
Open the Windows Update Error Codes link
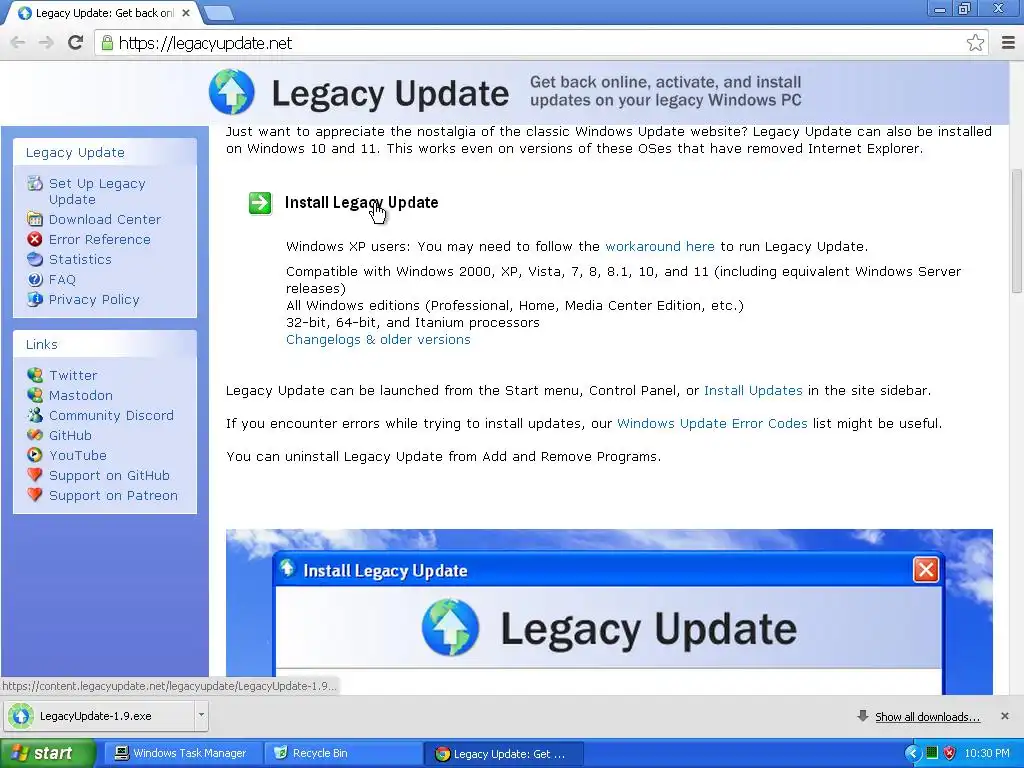[712, 424]
